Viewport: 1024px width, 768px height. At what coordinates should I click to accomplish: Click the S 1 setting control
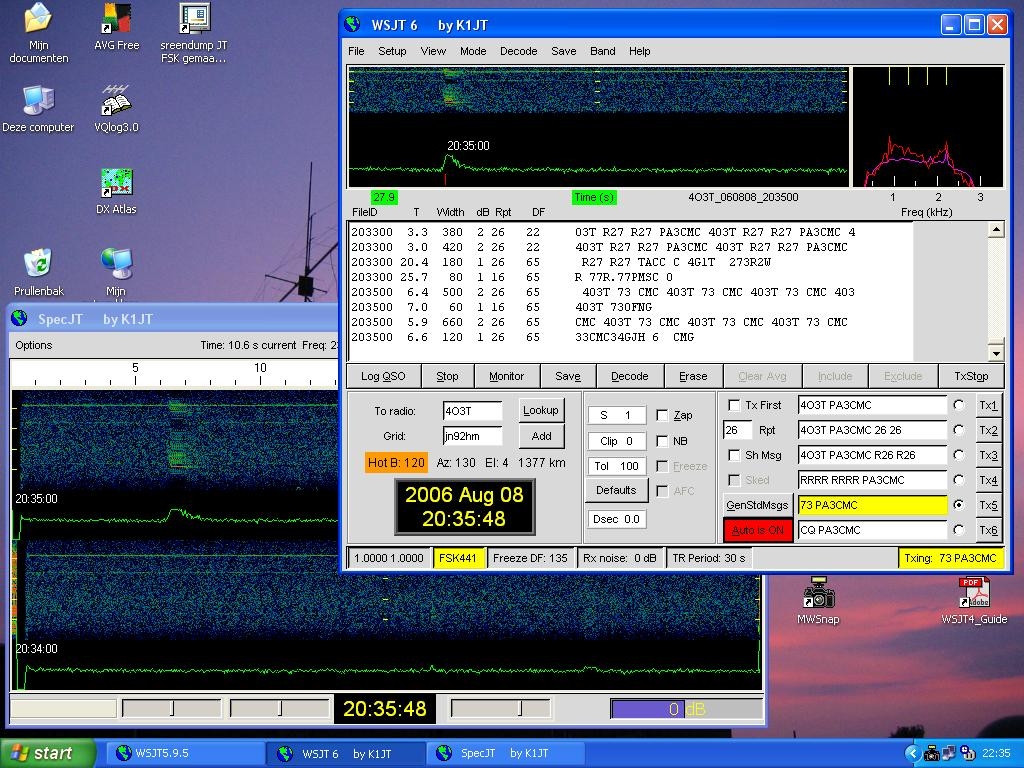pos(616,415)
